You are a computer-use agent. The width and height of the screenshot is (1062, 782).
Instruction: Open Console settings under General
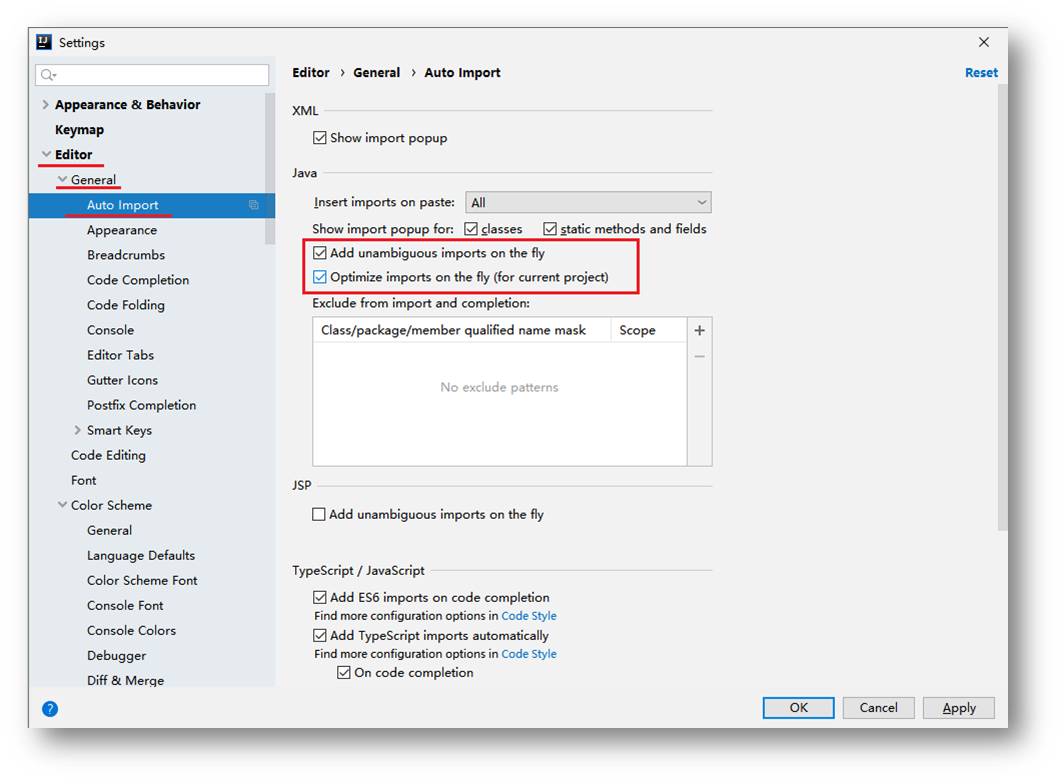pos(110,330)
